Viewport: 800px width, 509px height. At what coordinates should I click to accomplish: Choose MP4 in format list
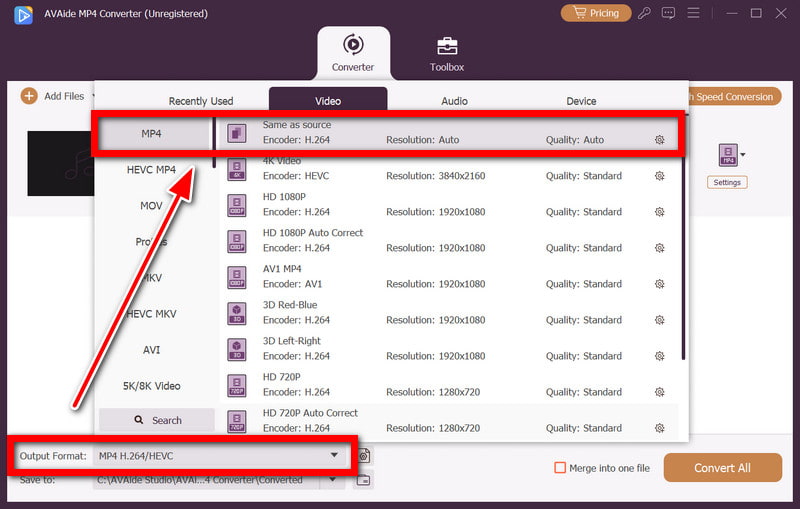coord(152,134)
